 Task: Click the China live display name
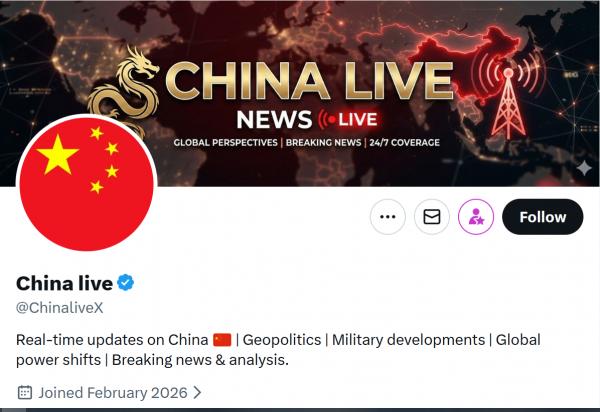coord(64,283)
